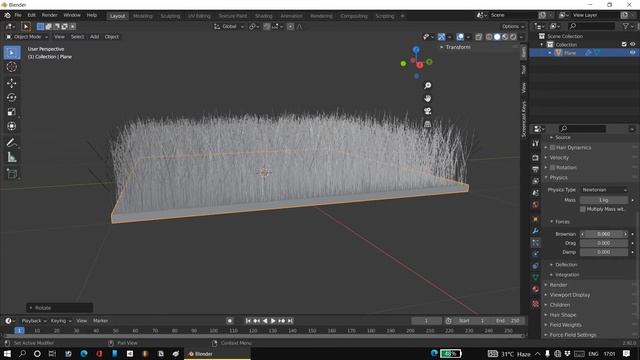Viewport: 640px width, 360px height.
Task: Pick the Scale tool
Action: tap(12, 112)
